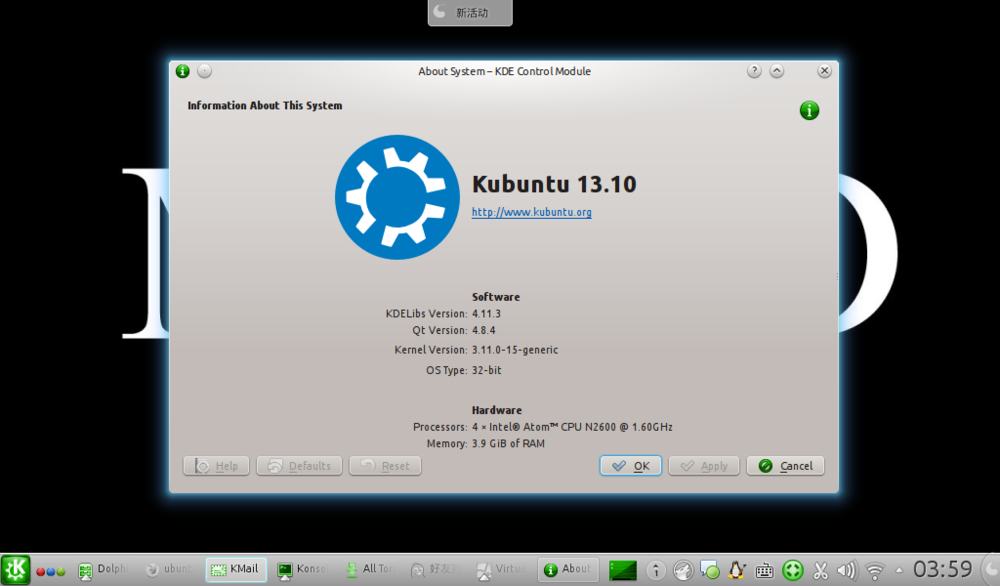Open the volume speaker tray icon
The image size is (1000, 586).
[846, 570]
